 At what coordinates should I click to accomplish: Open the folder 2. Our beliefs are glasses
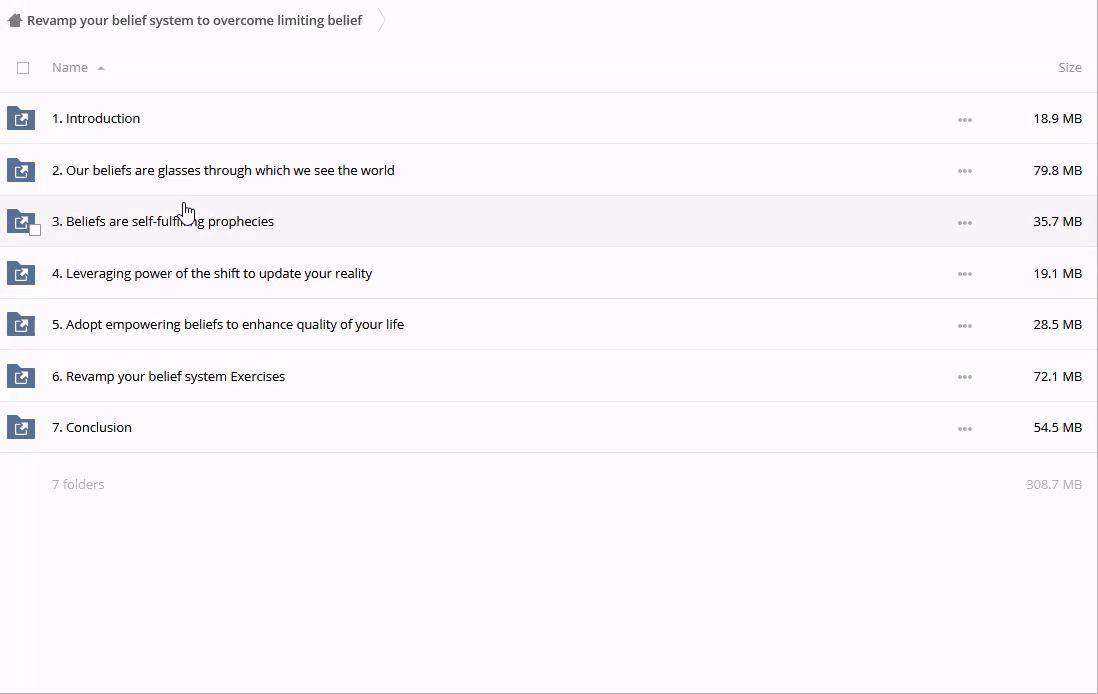tap(223, 171)
